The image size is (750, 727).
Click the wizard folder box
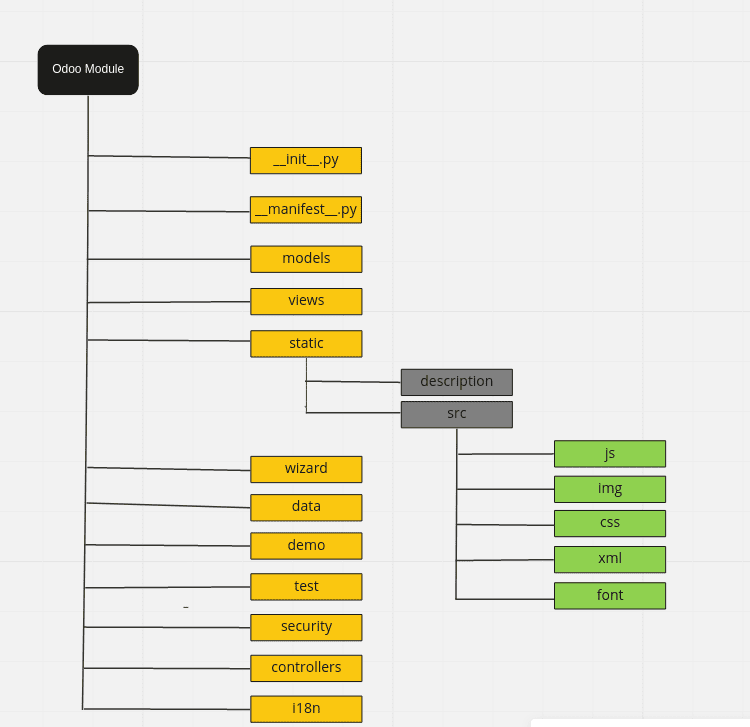(306, 469)
